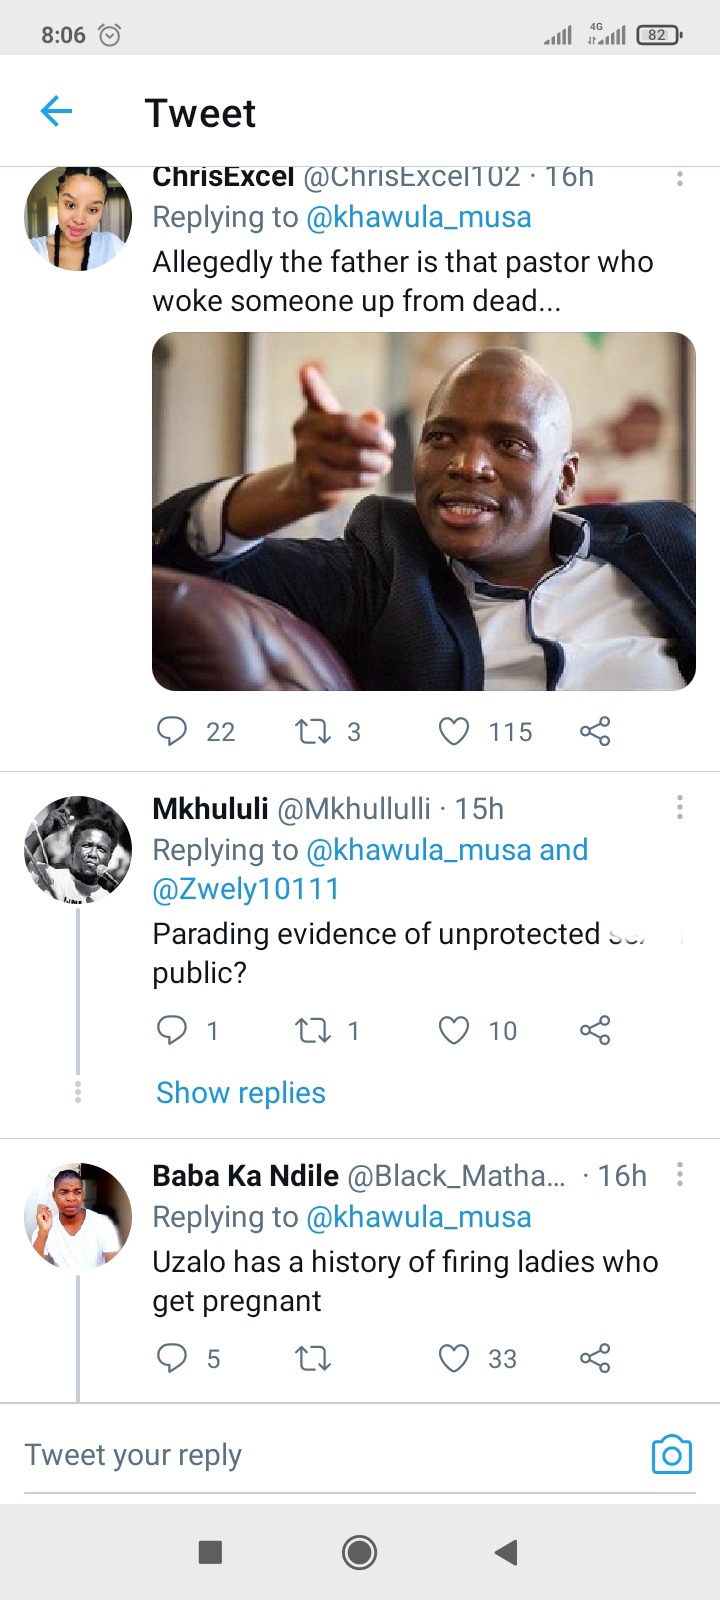This screenshot has height=1600, width=720.
Task: Open @khawula_musa mention in ChrisExcel's reply
Action: tap(418, 217)
